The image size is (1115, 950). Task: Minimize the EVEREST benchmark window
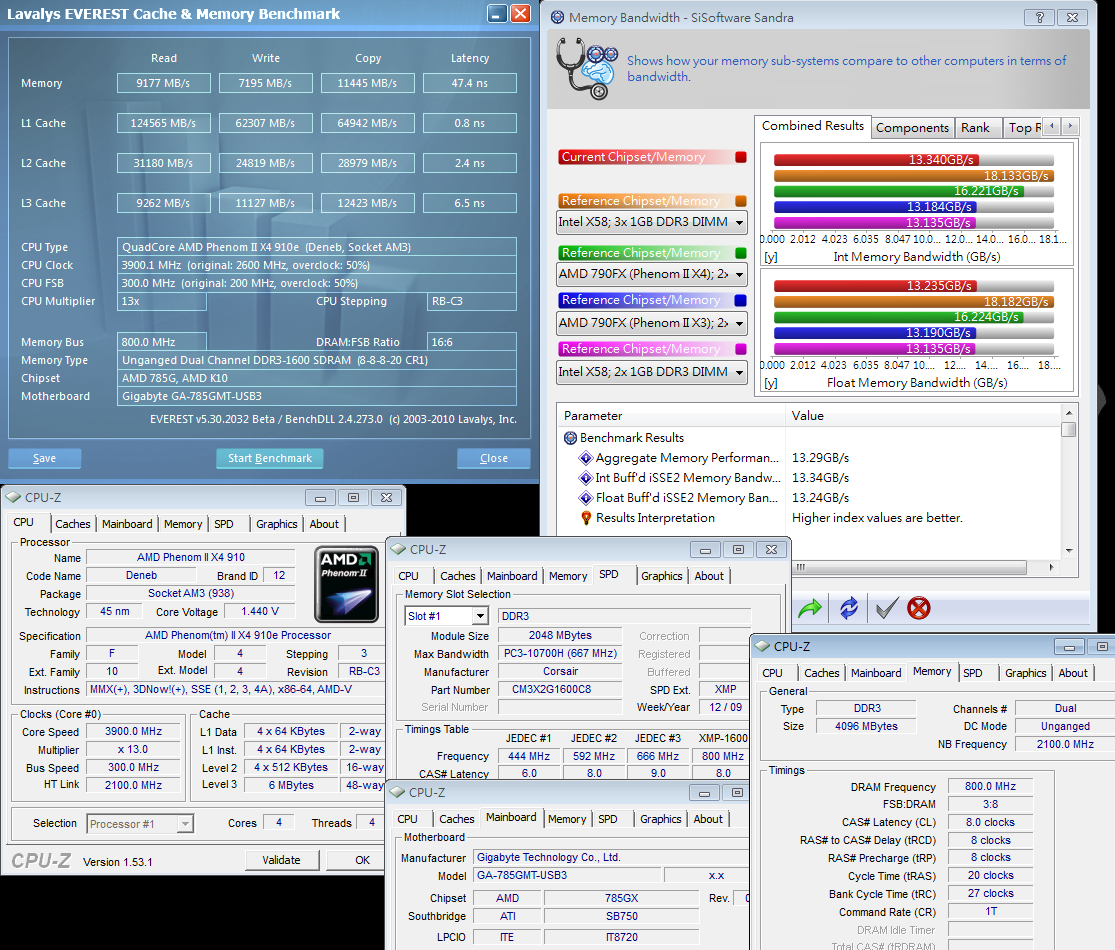[x=497, y=14]
